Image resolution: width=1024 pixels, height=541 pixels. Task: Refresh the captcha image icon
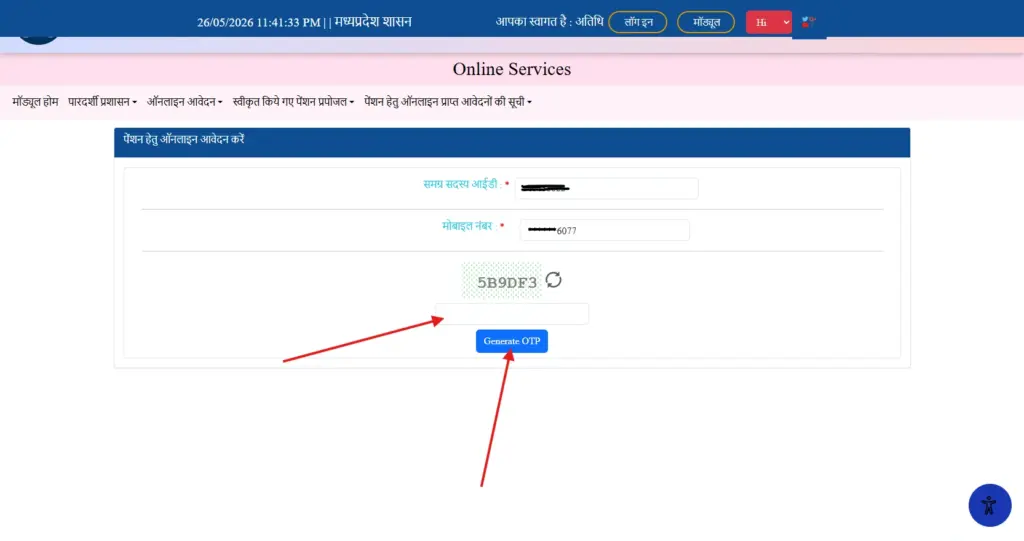click(x=553, y=280)
